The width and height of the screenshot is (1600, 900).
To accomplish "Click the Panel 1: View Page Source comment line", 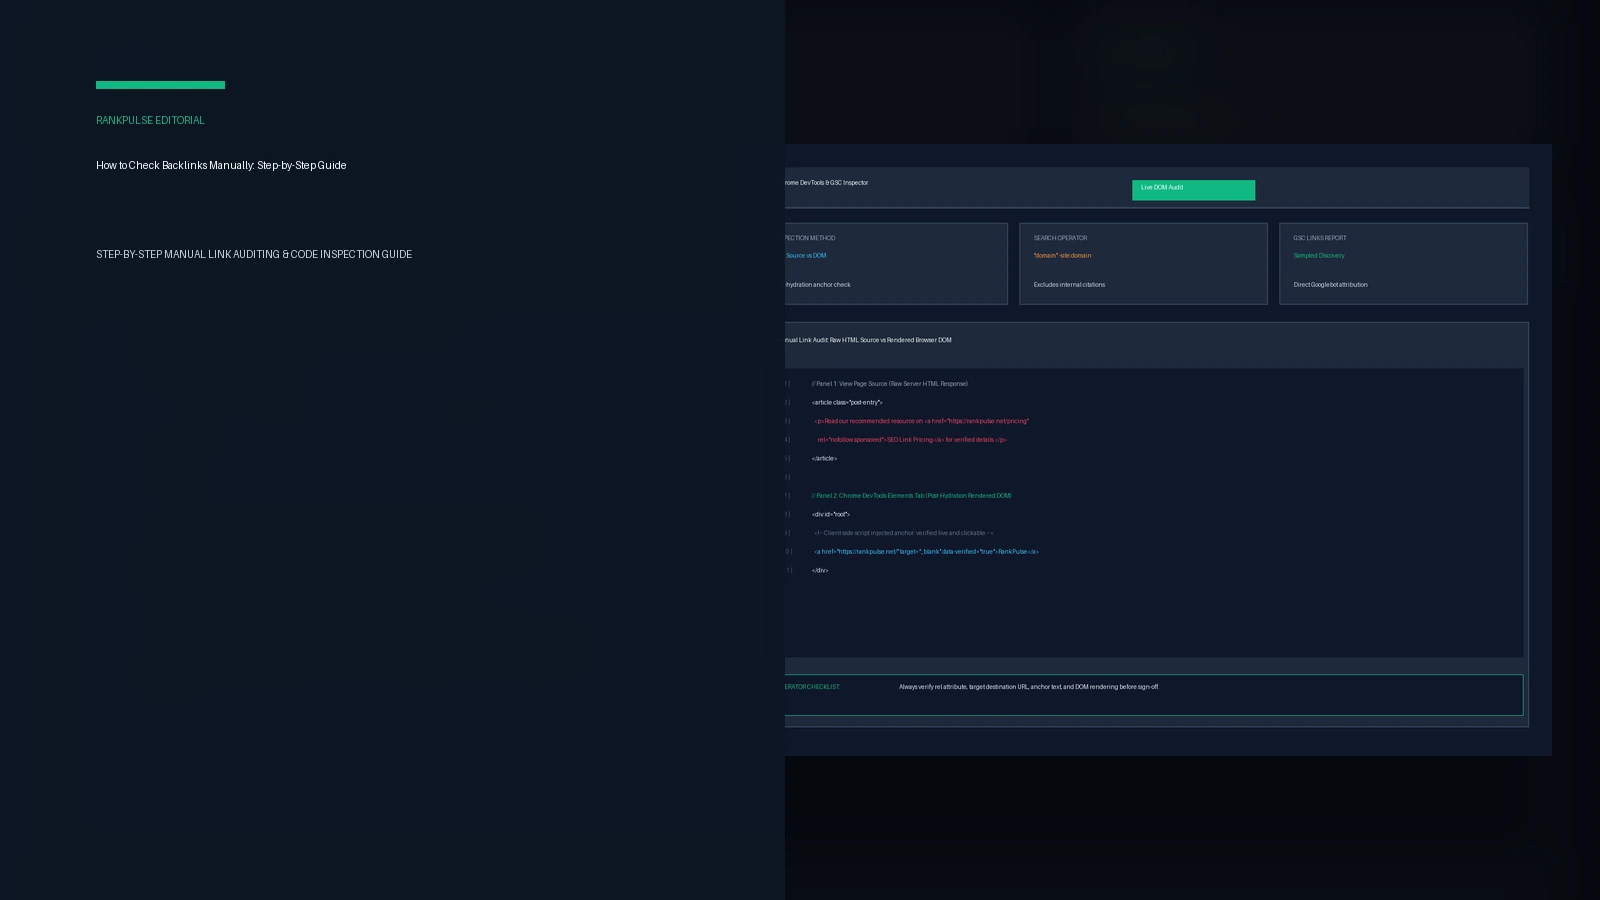I will point(890,384).
